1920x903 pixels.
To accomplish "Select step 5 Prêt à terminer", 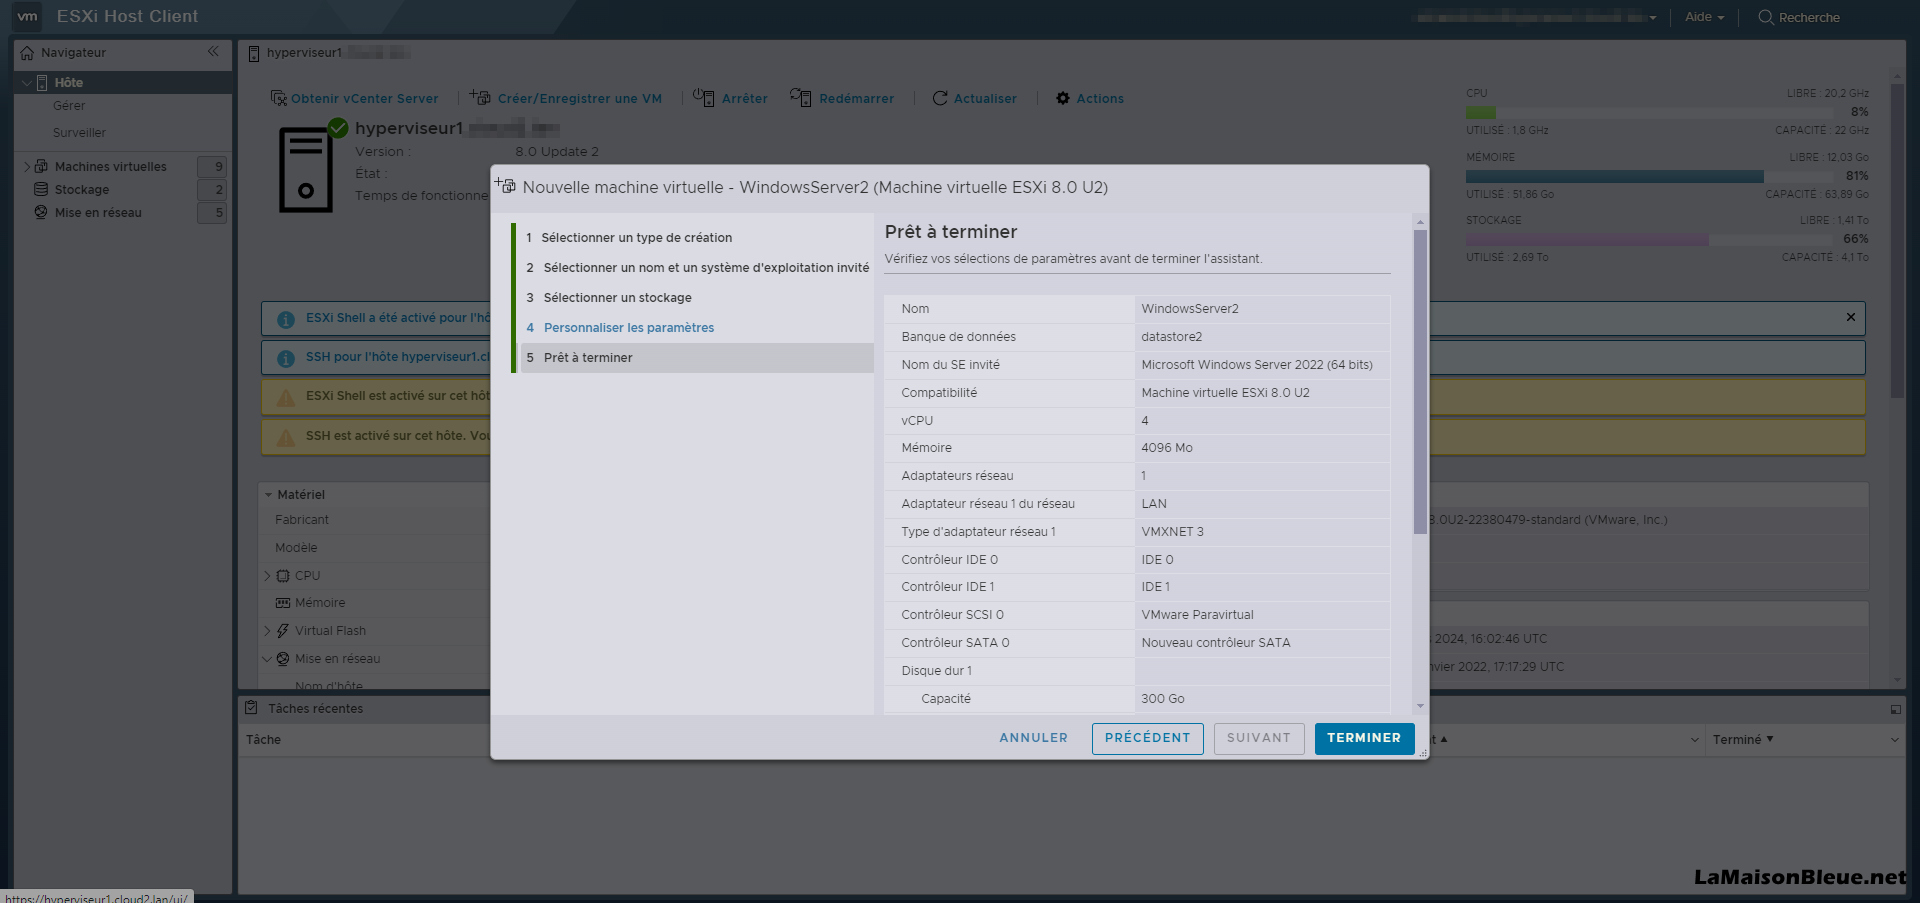I will (697, 358).
